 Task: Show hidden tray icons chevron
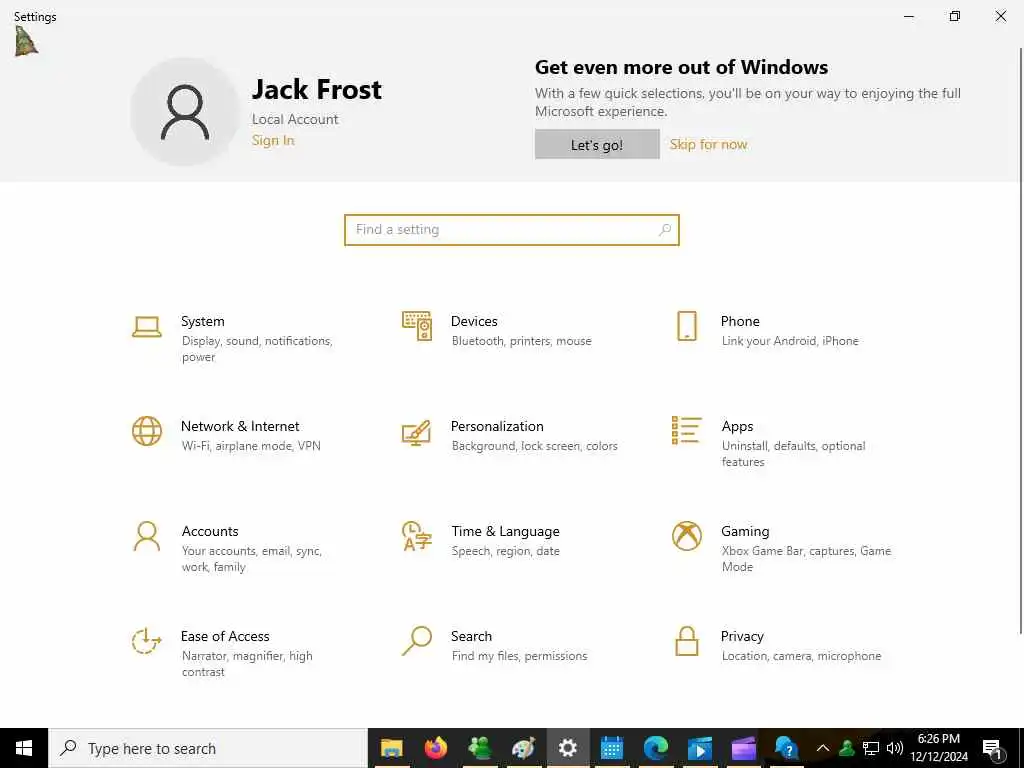(822, 748)
